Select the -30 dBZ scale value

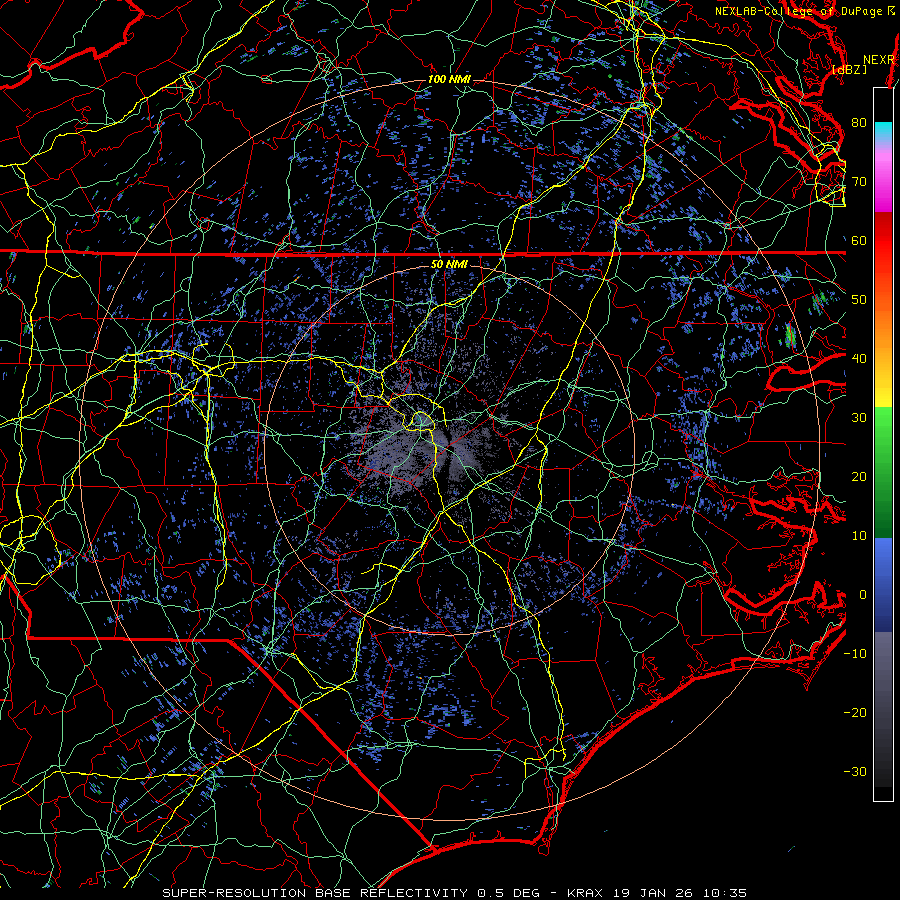click(855, 771)
